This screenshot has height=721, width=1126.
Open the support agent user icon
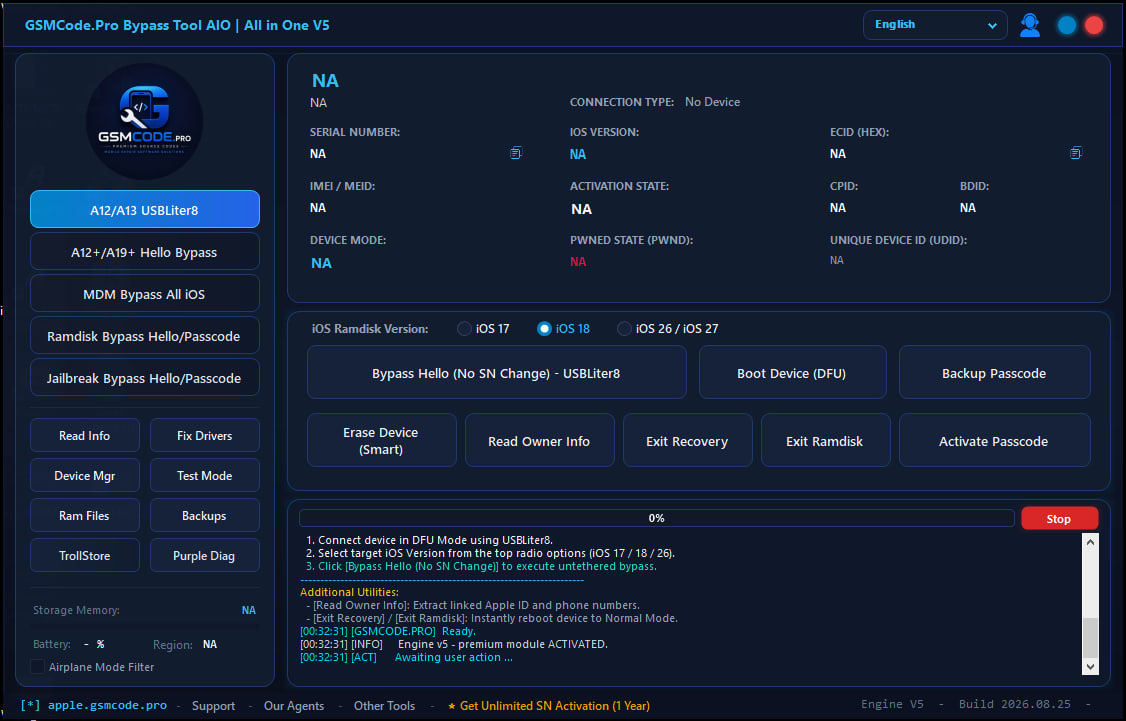click(x=1030, y=25)
